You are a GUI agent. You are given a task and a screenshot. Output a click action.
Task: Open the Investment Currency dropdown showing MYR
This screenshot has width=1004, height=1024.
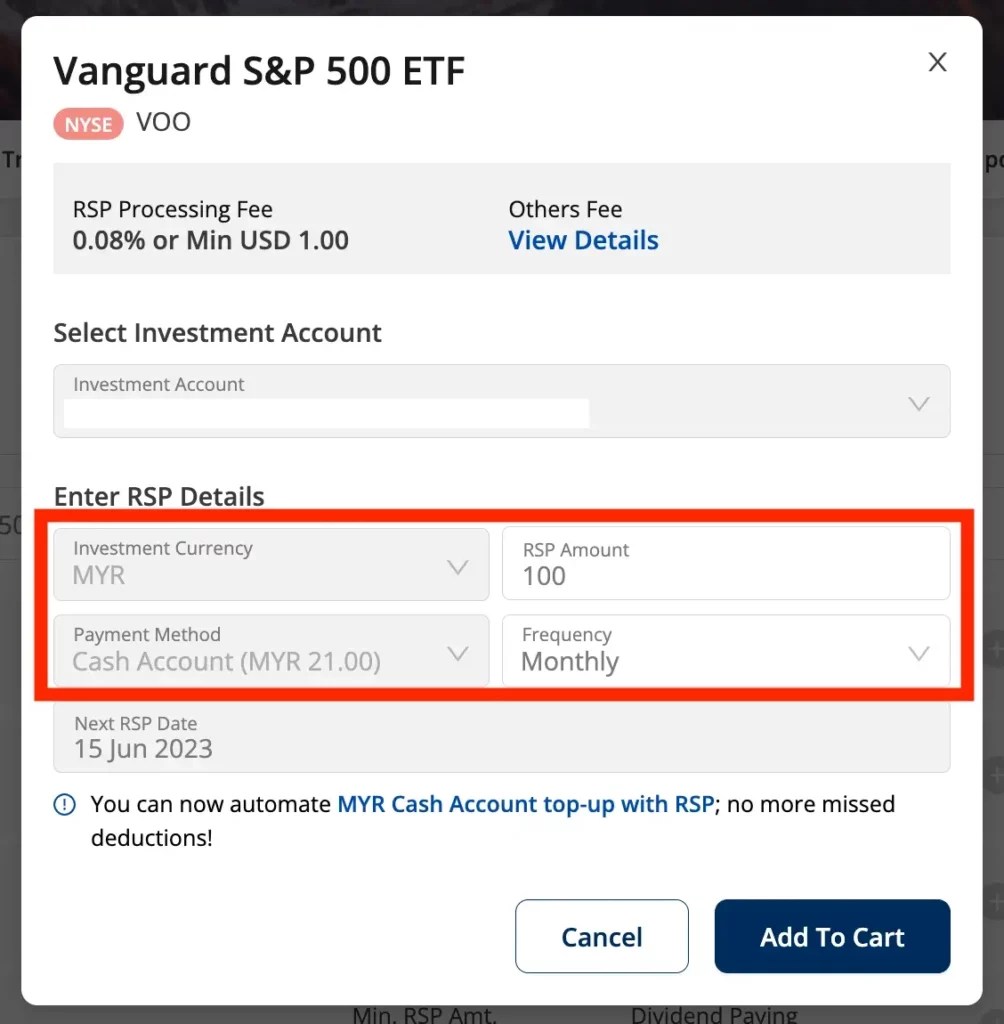[x=270, y=564]
